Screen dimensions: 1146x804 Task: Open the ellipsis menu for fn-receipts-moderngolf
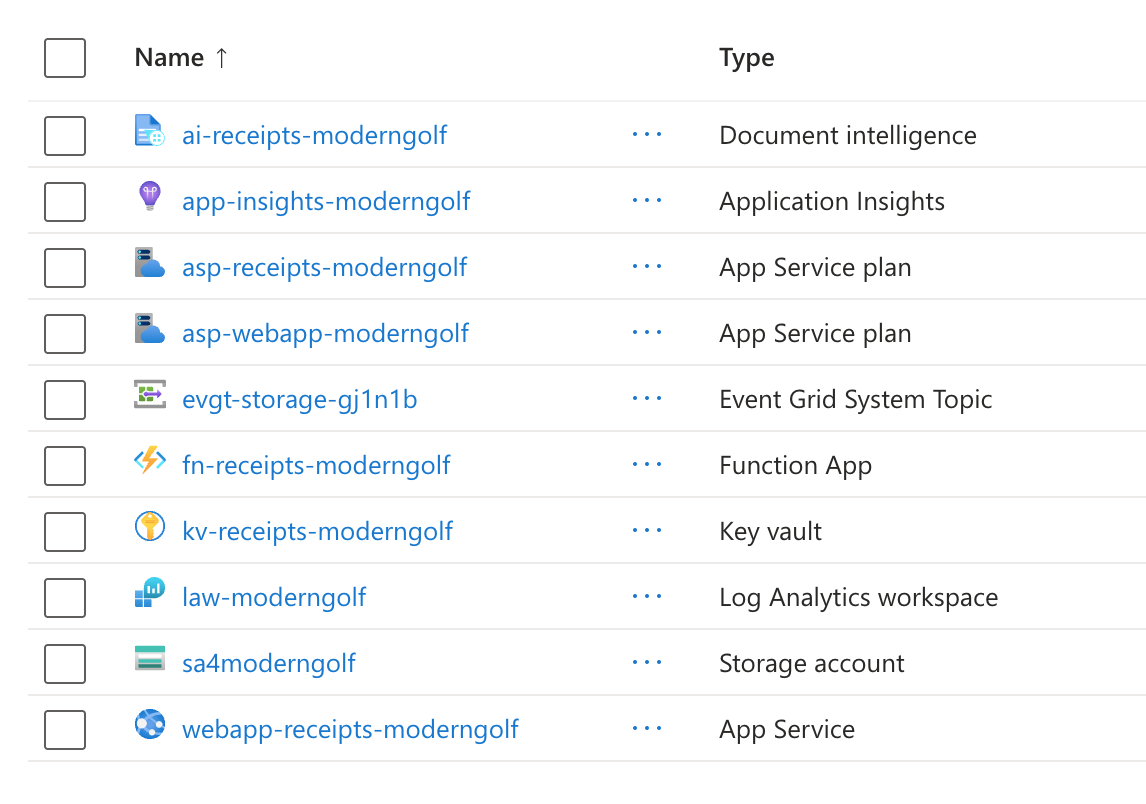point(647,465)
